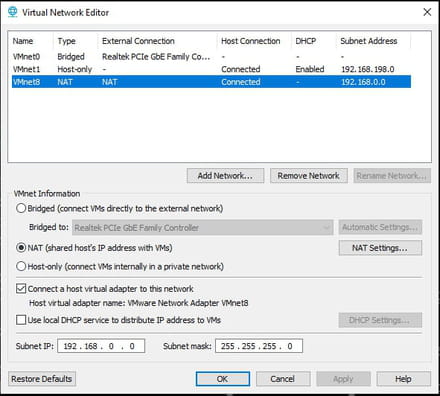
Task: Open Help
Action: coord(404,379)
